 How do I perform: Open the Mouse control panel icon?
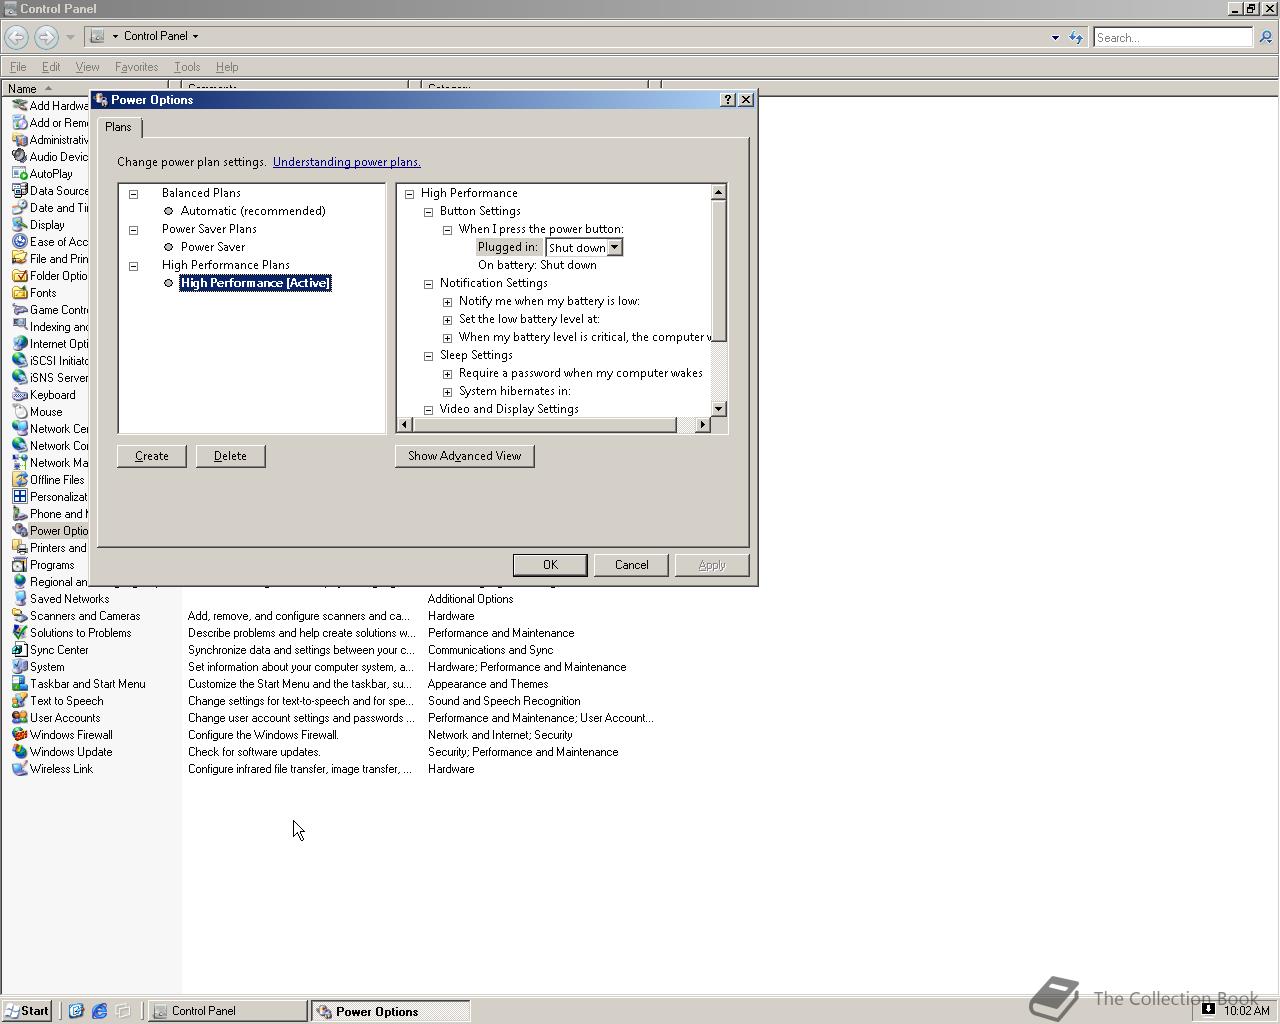pyautogui.click(x=19, y=412)
